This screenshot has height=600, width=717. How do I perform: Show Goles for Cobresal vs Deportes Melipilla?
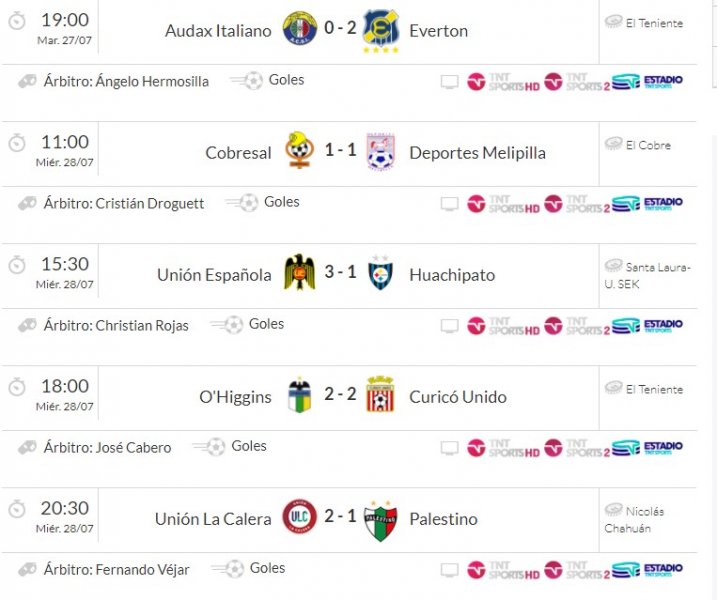pos(281,202)
